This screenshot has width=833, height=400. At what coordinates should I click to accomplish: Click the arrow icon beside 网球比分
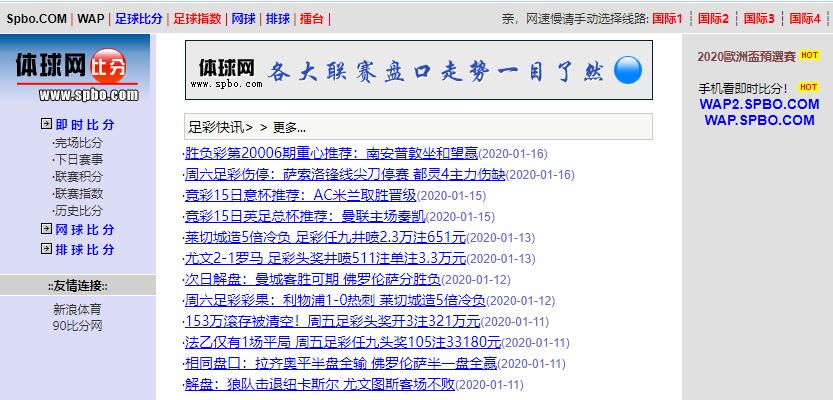coord(46,229)
